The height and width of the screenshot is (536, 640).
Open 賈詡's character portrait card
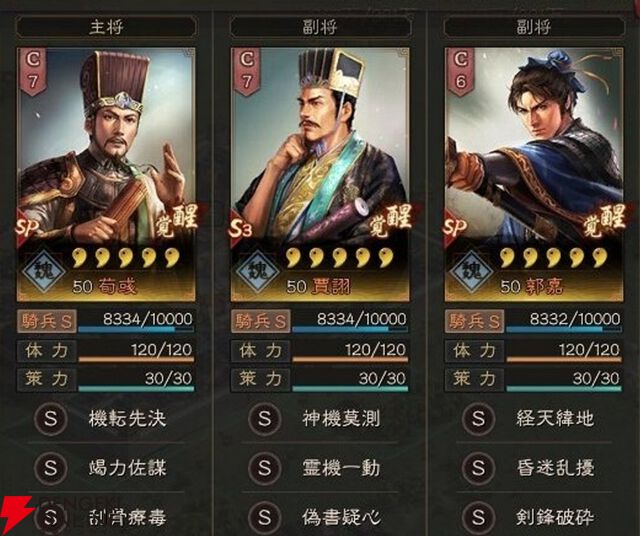pos(320,174)
